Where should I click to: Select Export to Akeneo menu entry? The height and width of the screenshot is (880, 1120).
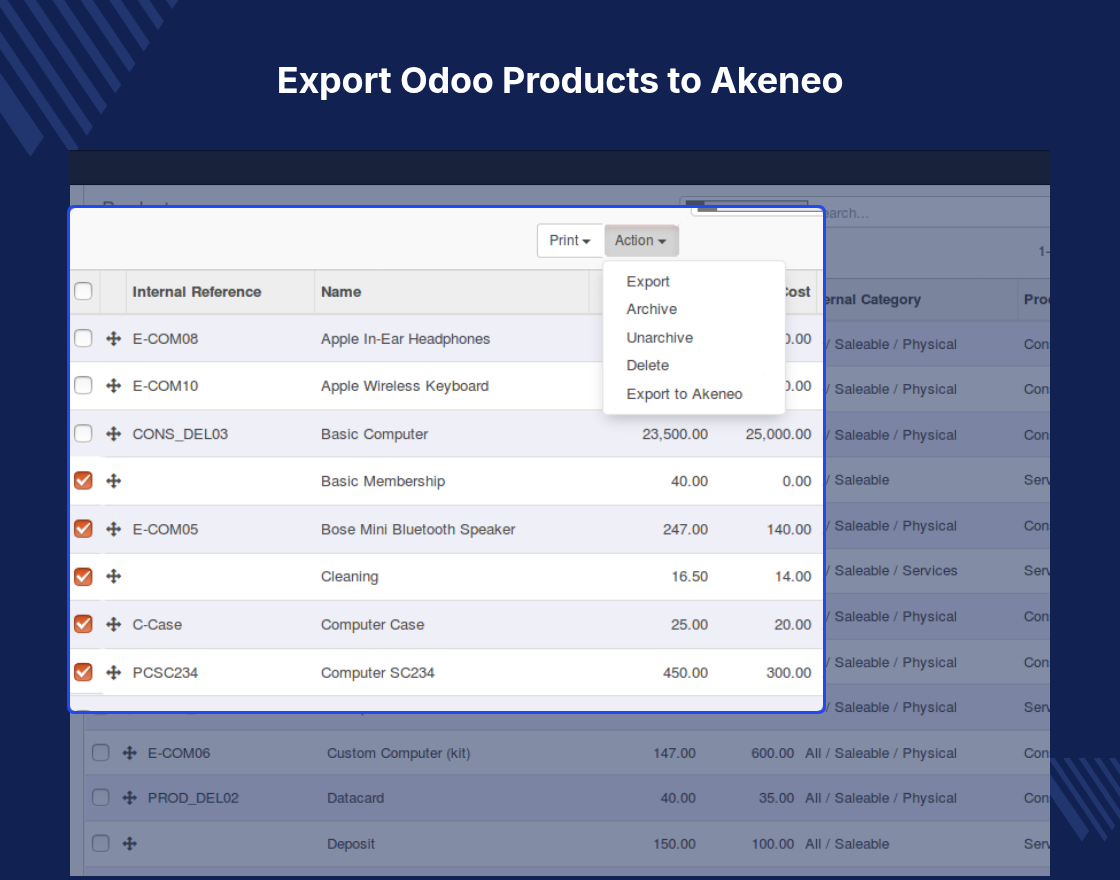click(x=684, y=394)
